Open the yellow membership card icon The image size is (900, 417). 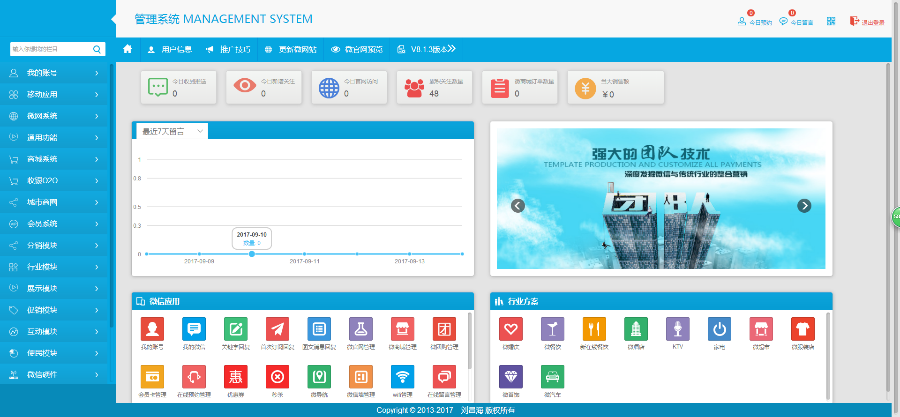[152, 376]
